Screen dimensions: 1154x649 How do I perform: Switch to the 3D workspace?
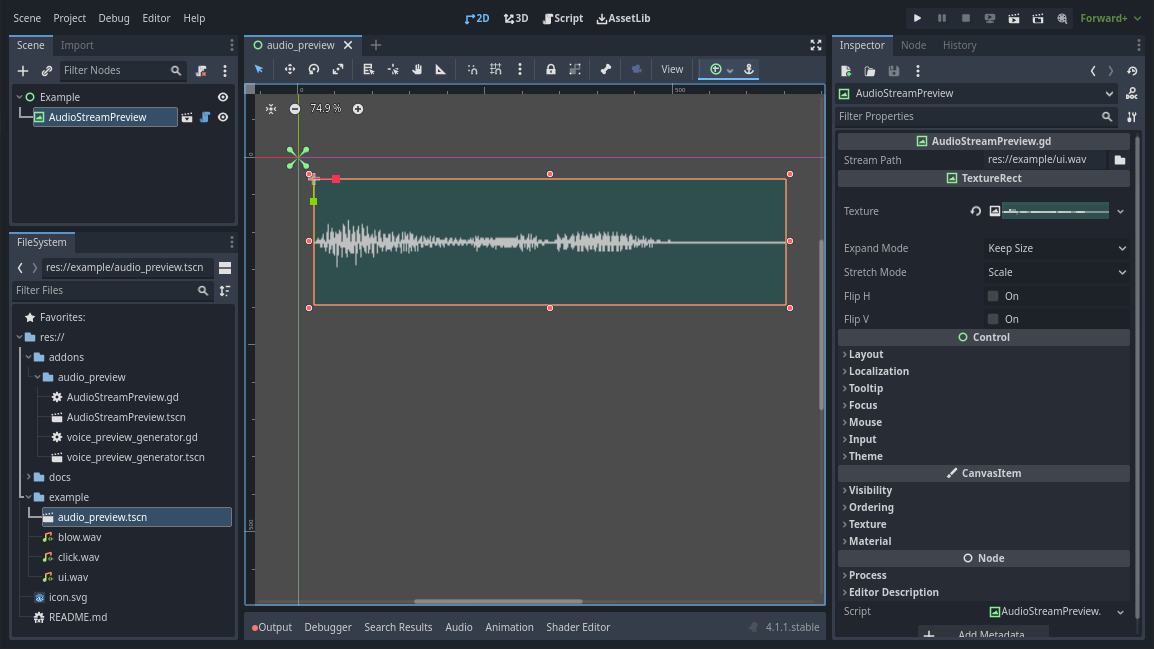coord(516,18)
